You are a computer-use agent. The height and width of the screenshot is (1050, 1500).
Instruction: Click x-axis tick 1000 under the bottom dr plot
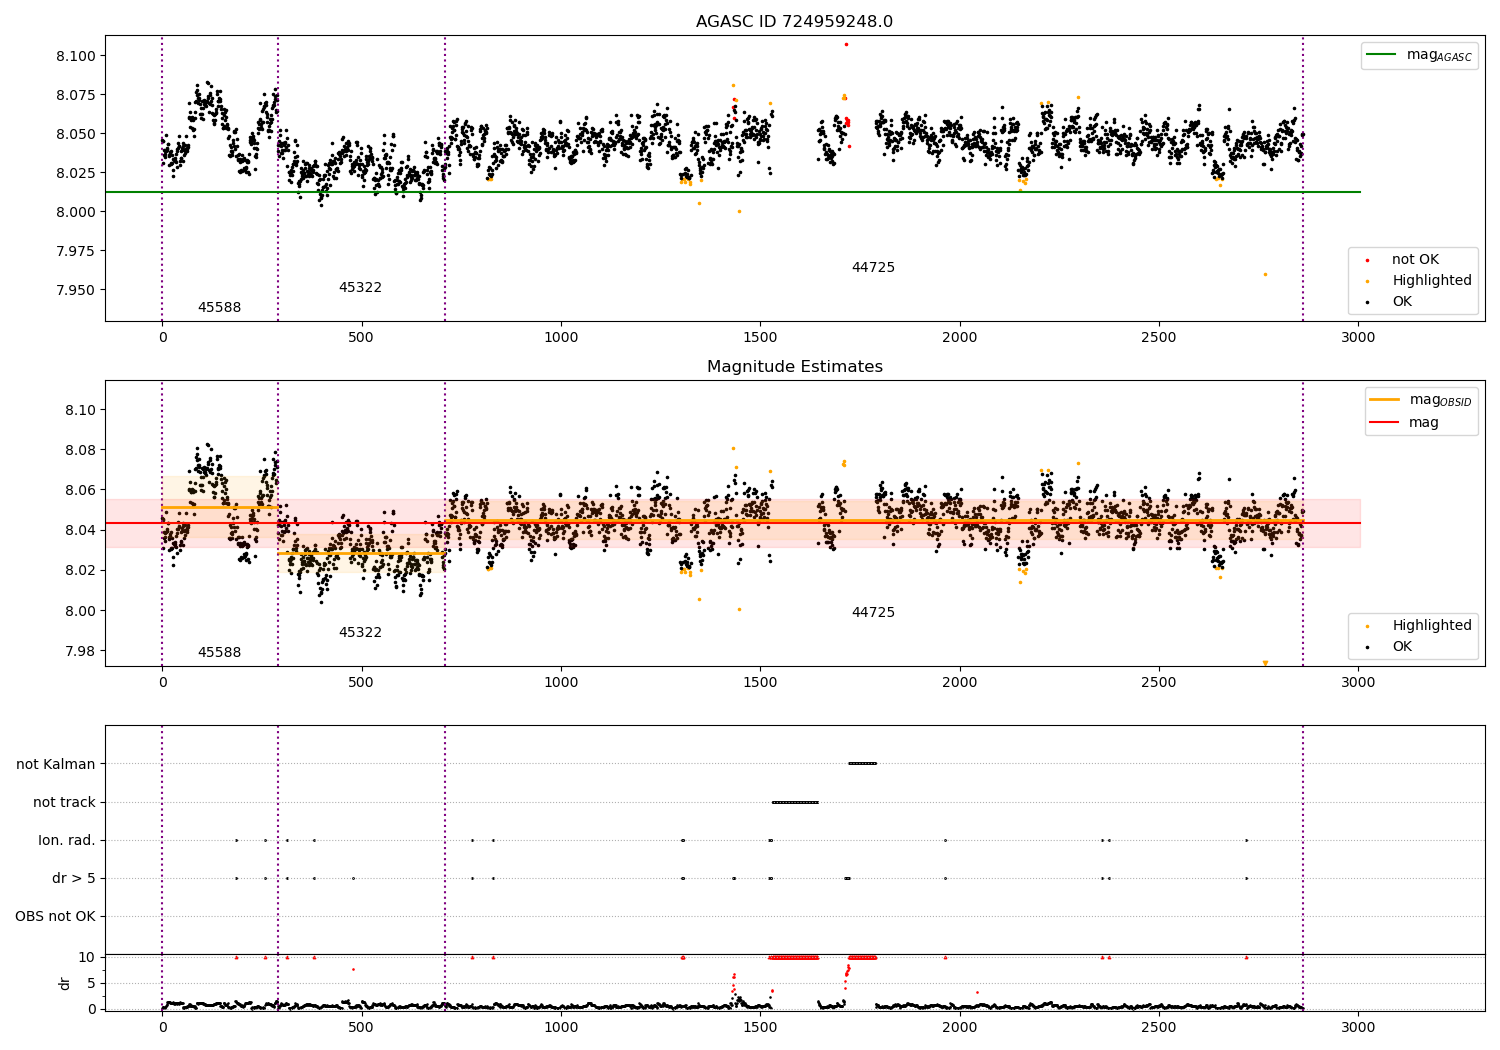(561, 1027)
